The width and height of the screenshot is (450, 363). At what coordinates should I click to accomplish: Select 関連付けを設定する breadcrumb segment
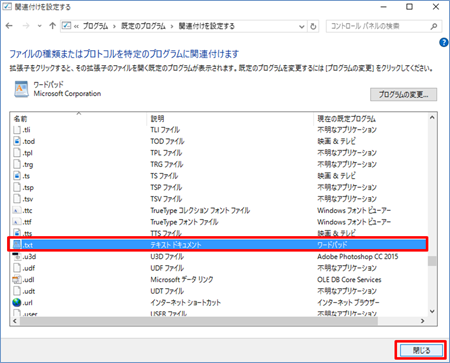[x=207, y=26]
